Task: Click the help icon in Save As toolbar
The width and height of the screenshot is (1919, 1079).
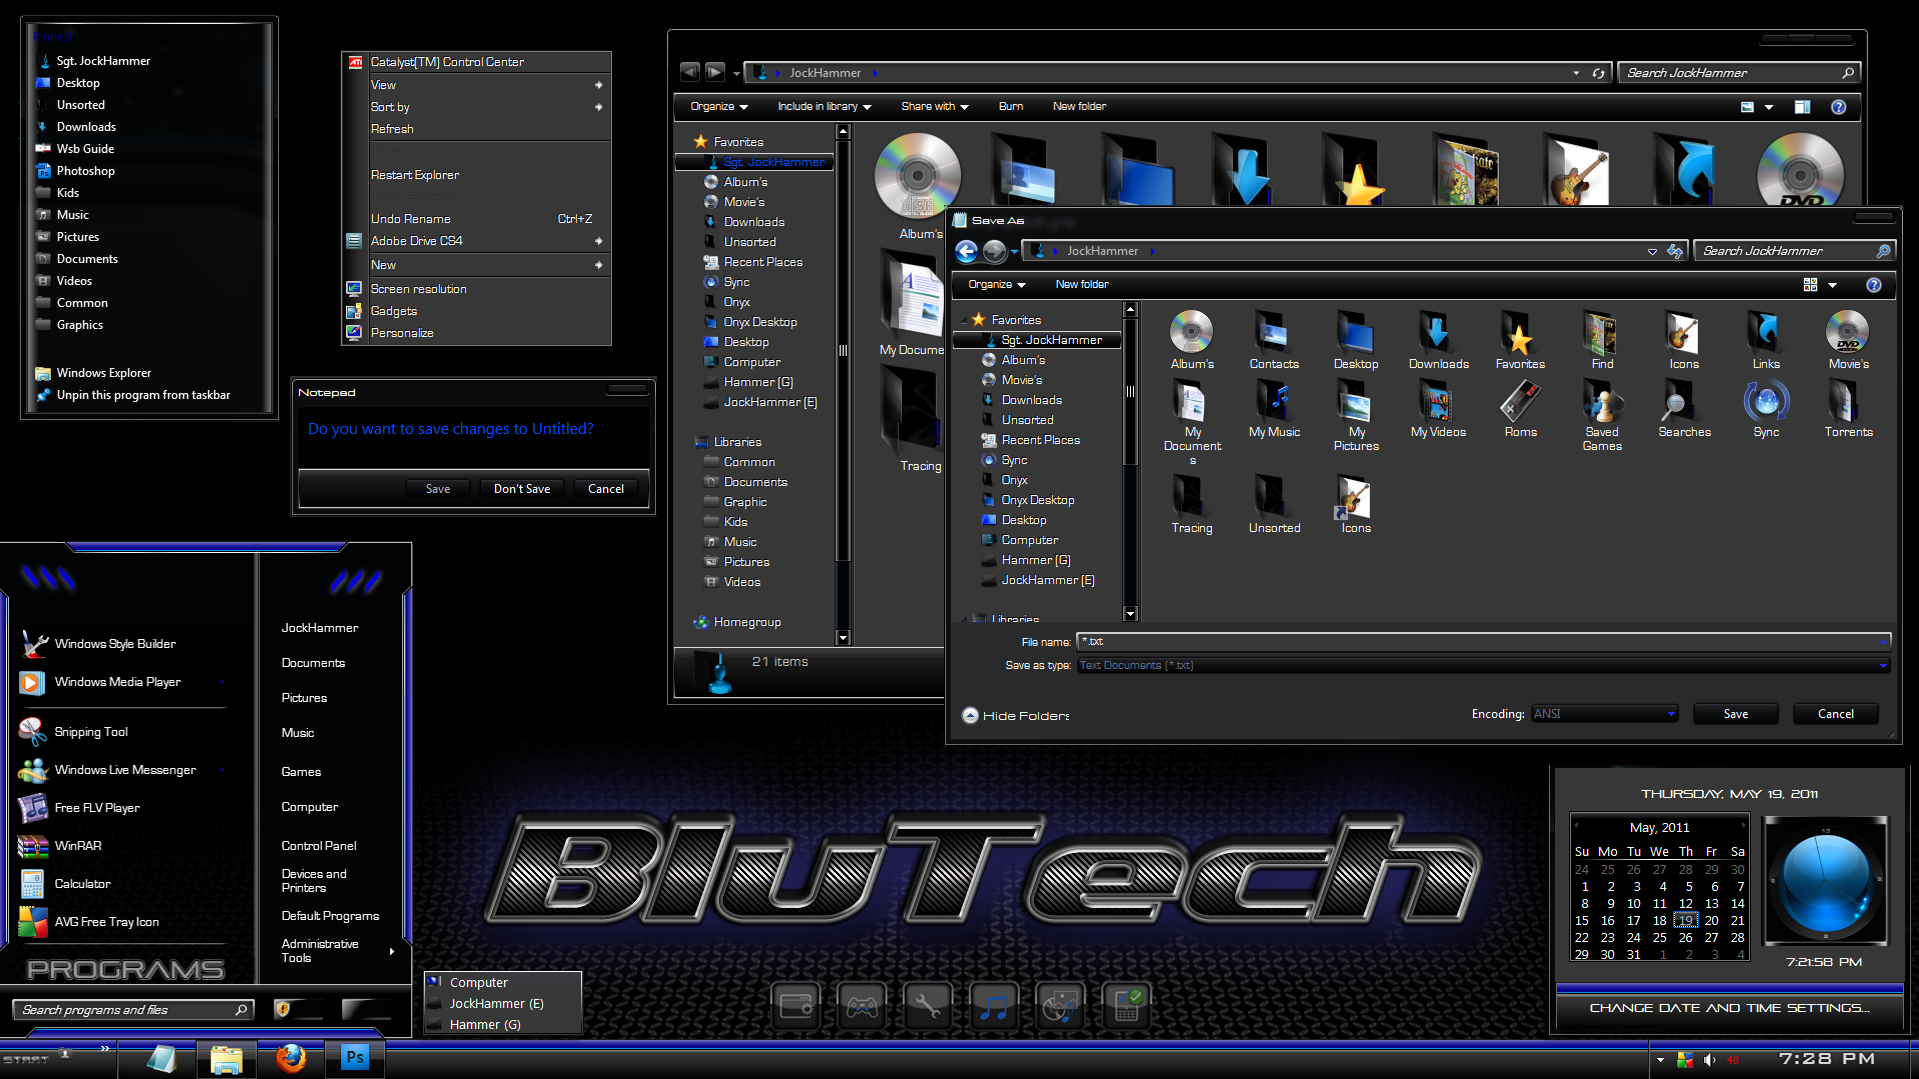Action: pos(1874,285)
